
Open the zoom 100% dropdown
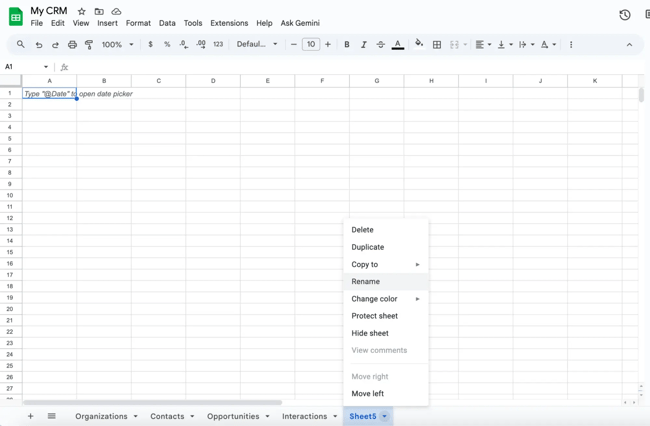(x=118, y=44)
